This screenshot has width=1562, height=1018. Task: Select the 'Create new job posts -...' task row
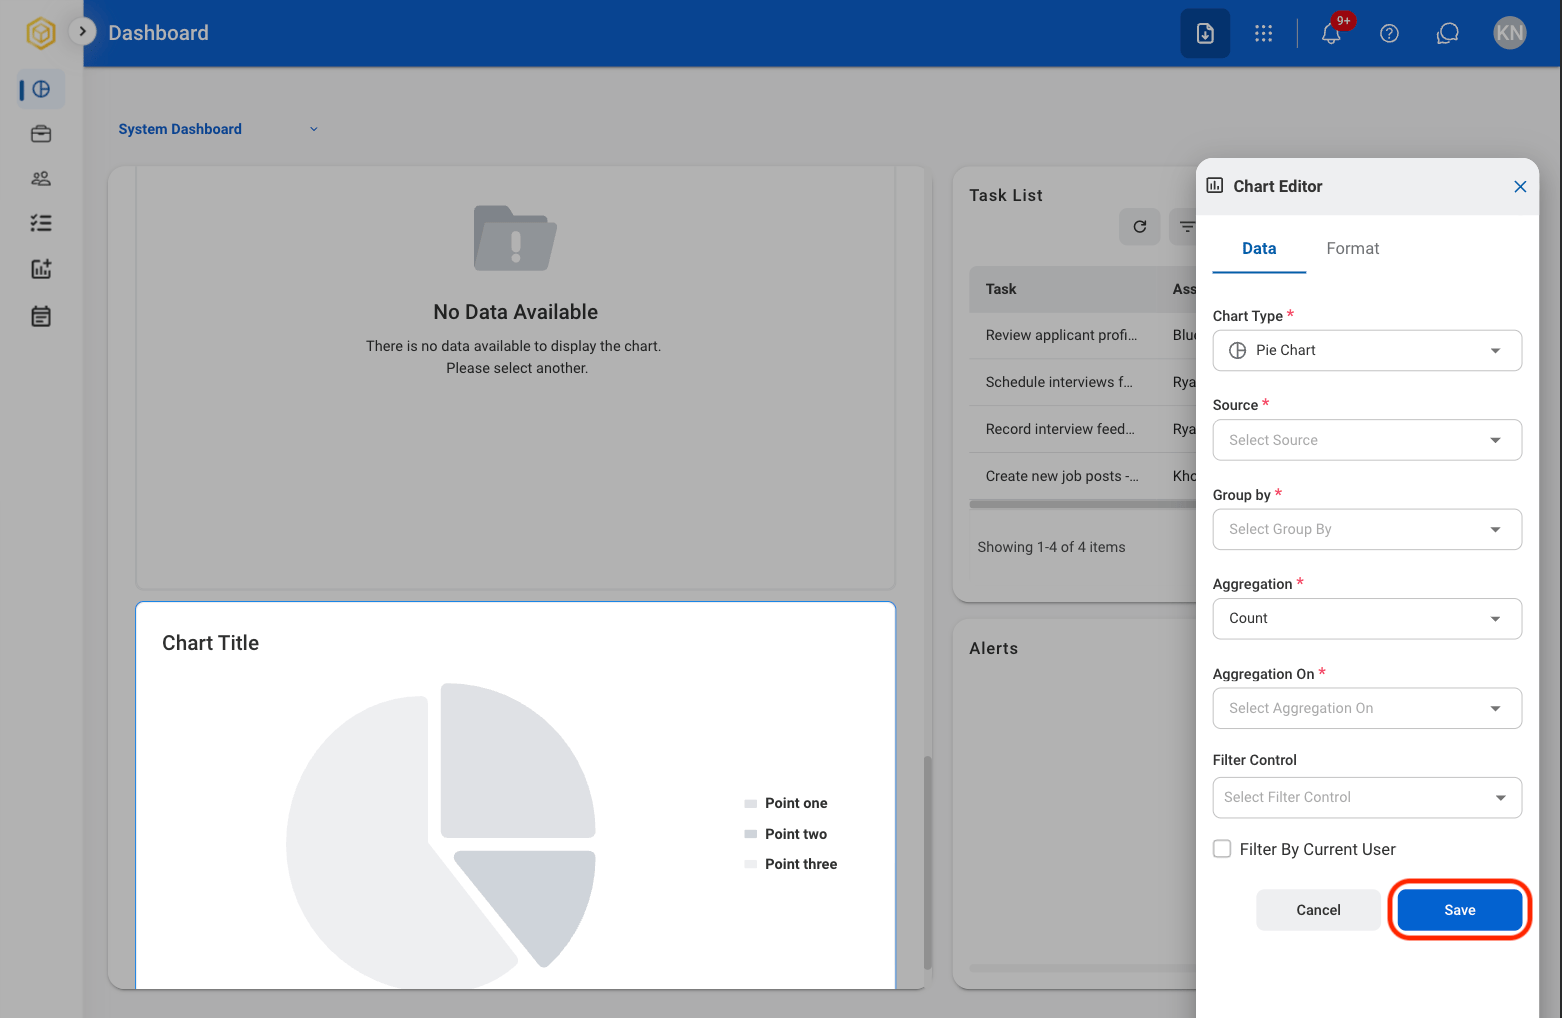[1083, 476]
